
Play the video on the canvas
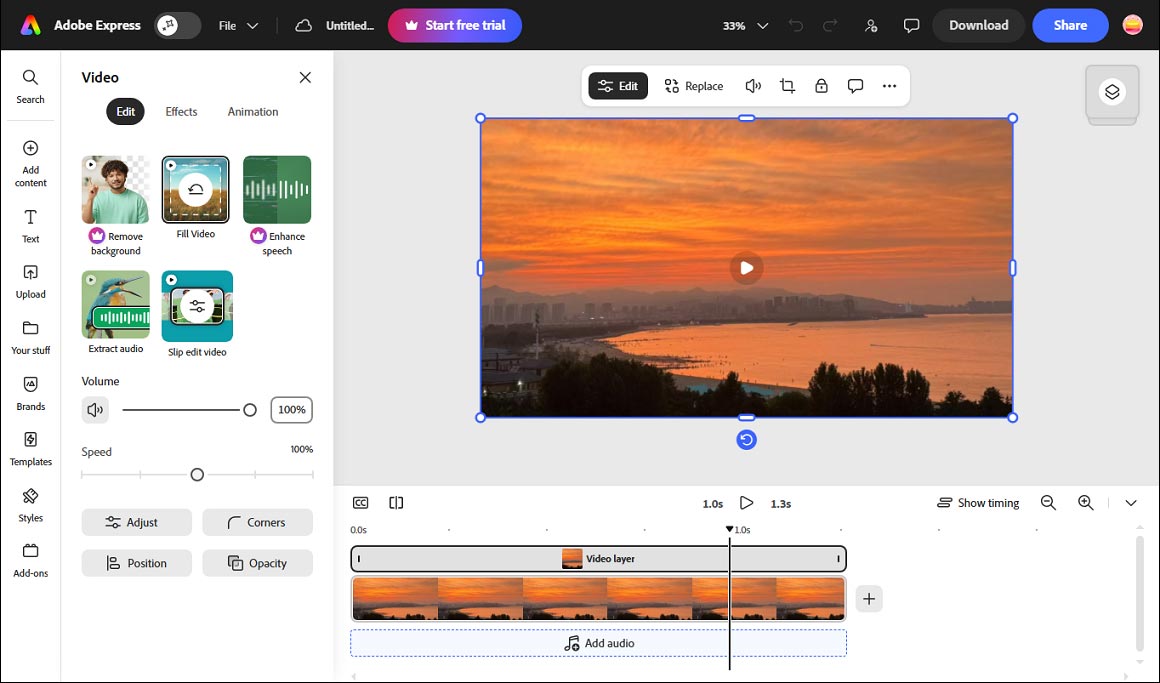746,268
